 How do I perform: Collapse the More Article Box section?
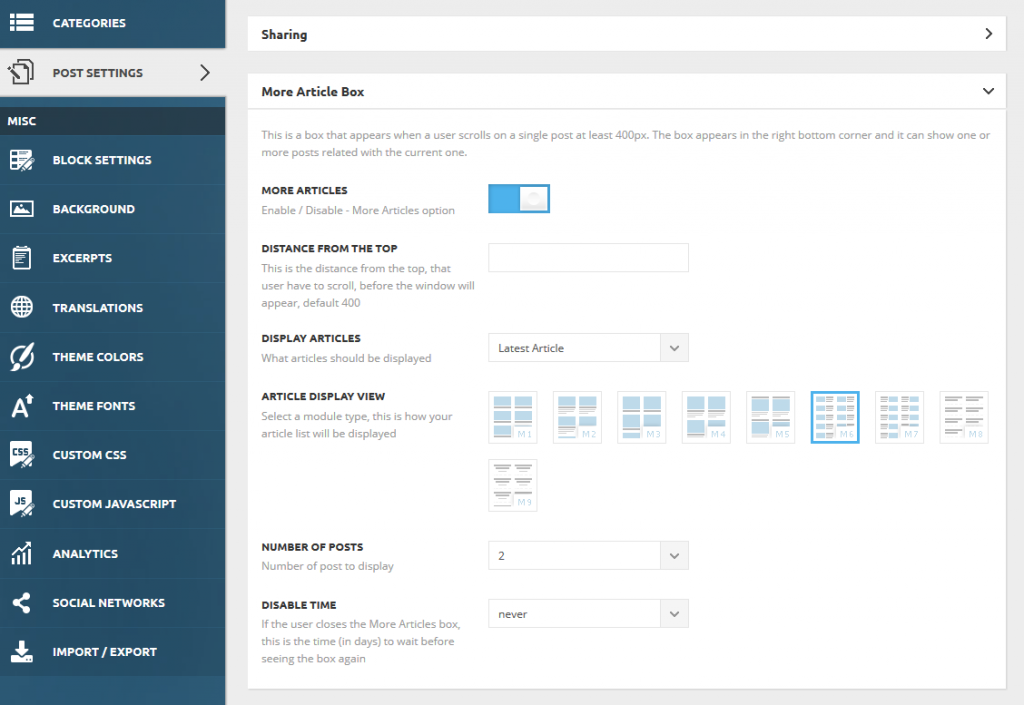(x=627, y=91)
